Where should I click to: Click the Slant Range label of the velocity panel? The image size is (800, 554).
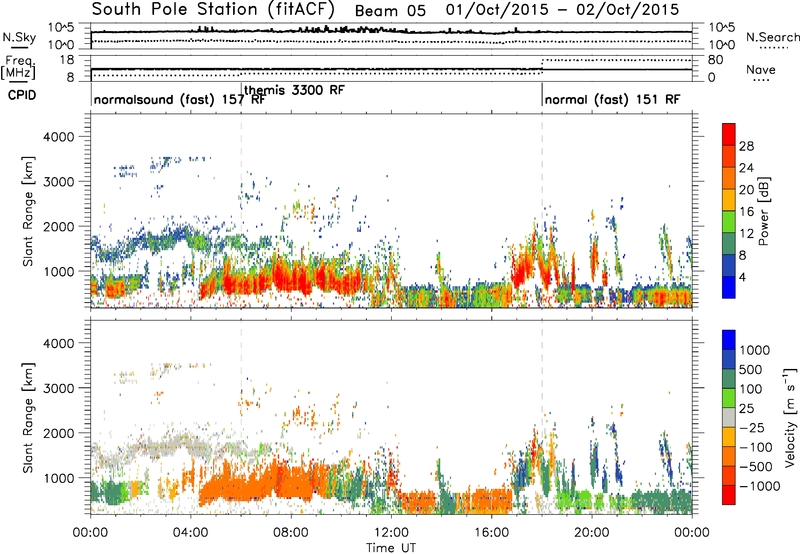click(28, 417)
